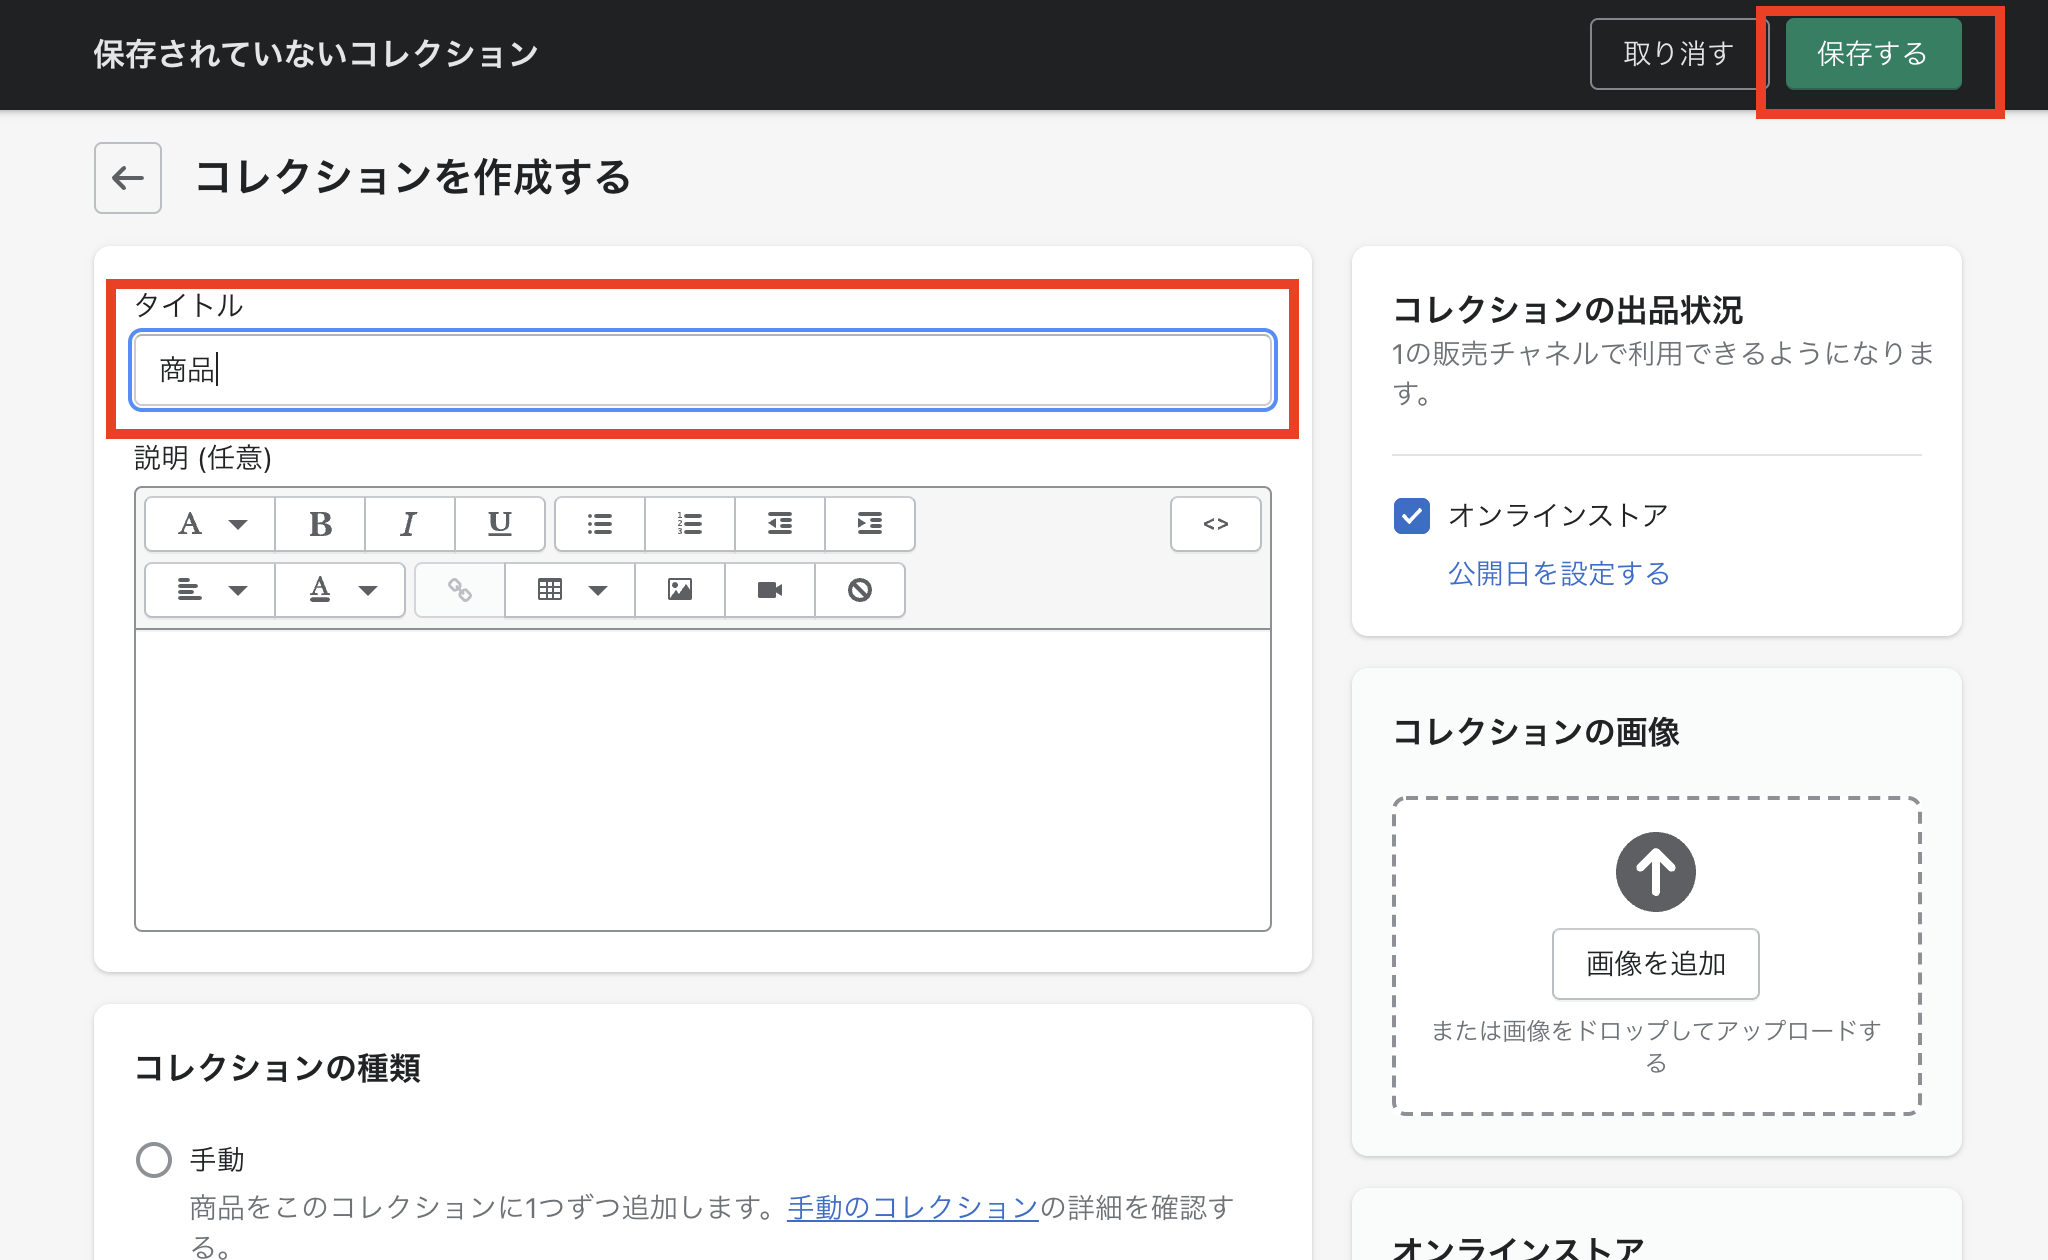Screen dimensions: 2048x1260
Task: Open the text alignment dropdown
Action: (210, 590)
